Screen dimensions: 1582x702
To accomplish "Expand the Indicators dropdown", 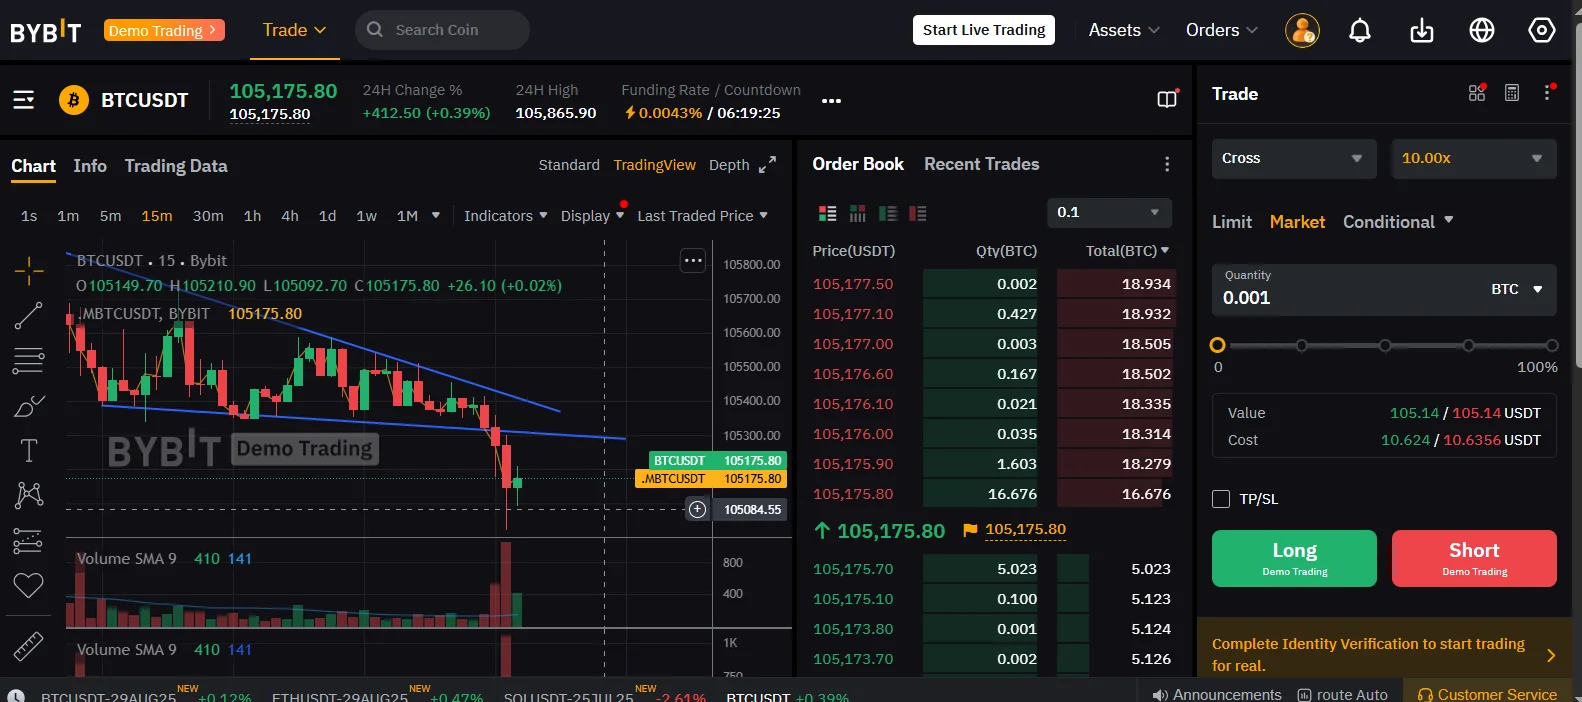I will pos(505,216).
